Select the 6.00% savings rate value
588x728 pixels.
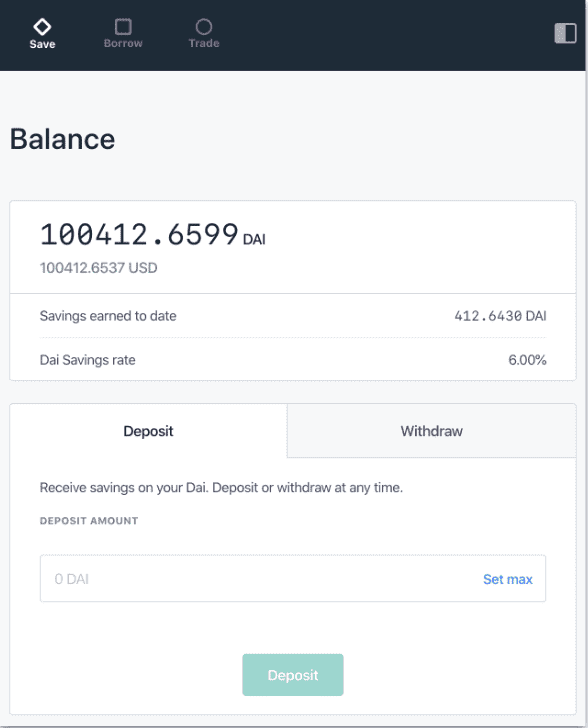click(527, 360)
